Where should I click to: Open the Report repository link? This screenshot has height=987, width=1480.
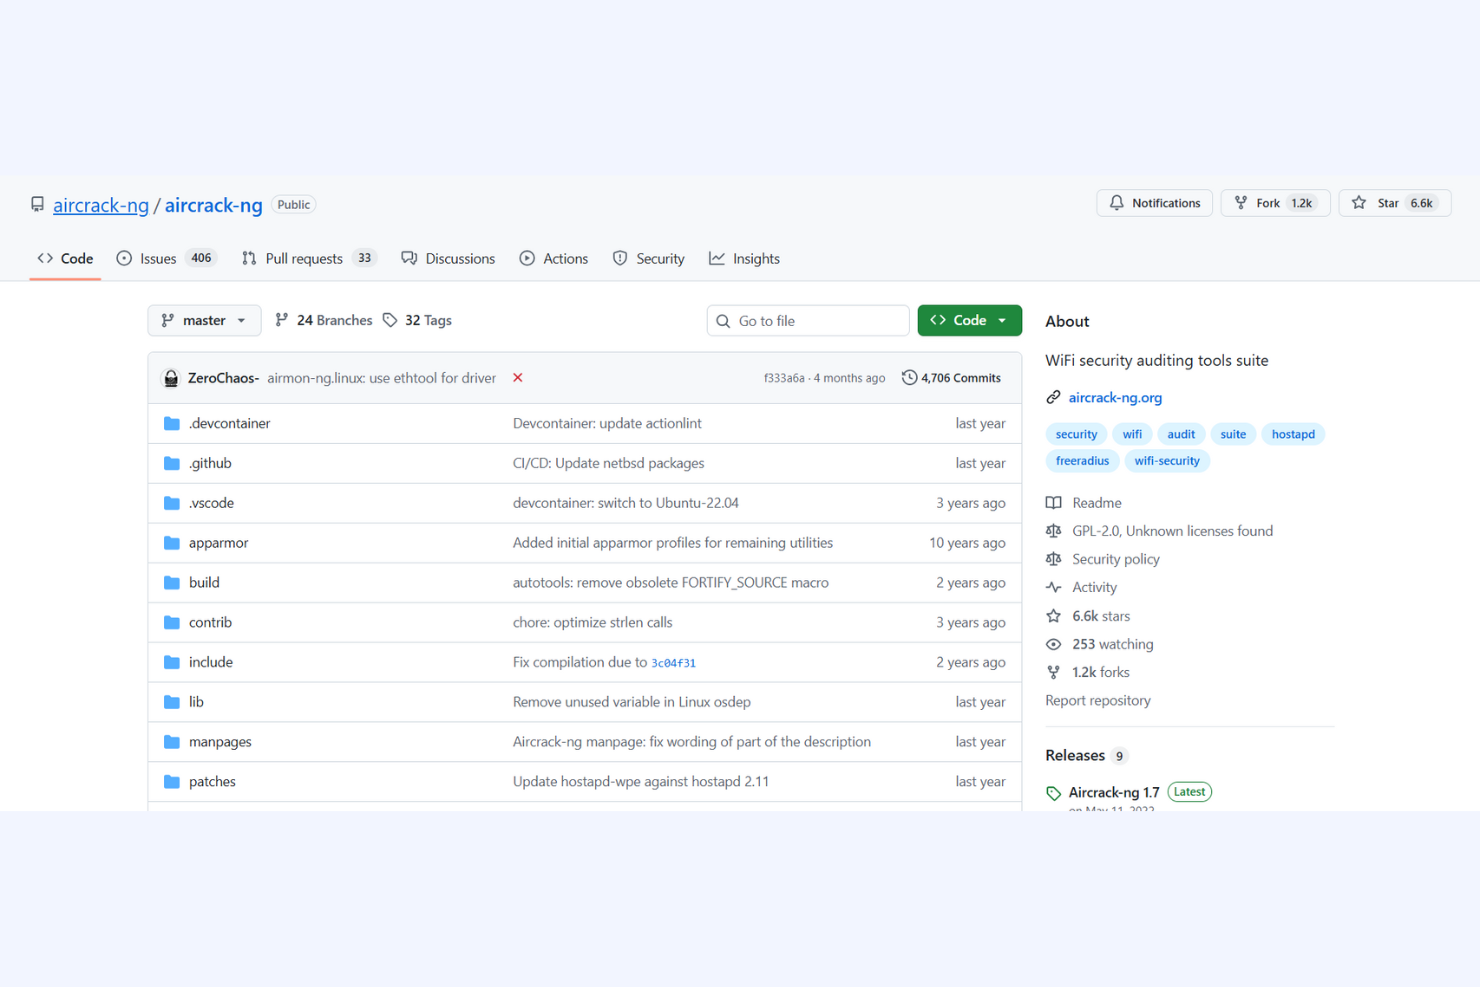tap(1097, 700)
